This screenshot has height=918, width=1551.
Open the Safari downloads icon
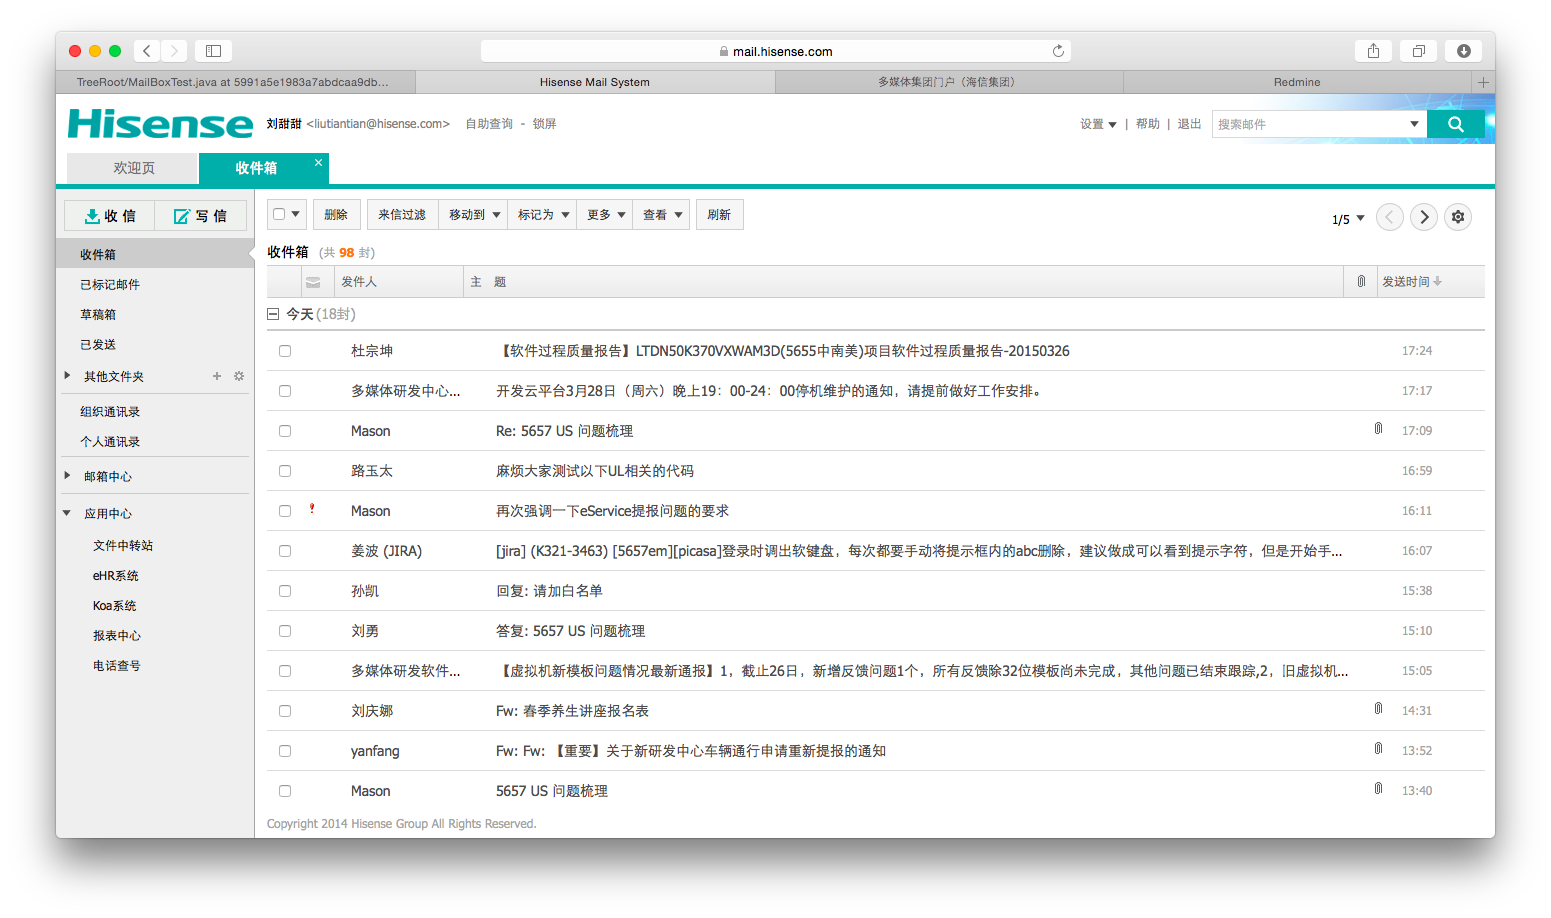tap(1464, 51)
